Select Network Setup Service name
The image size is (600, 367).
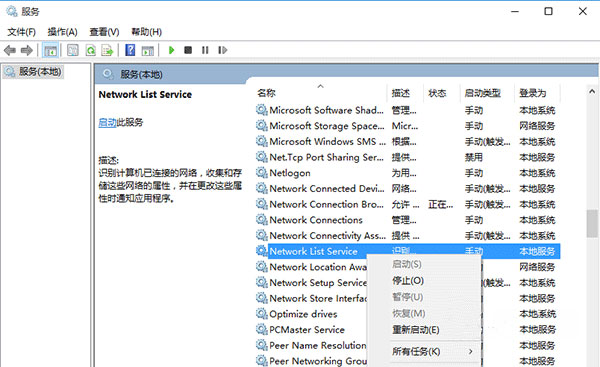point(318,283)
